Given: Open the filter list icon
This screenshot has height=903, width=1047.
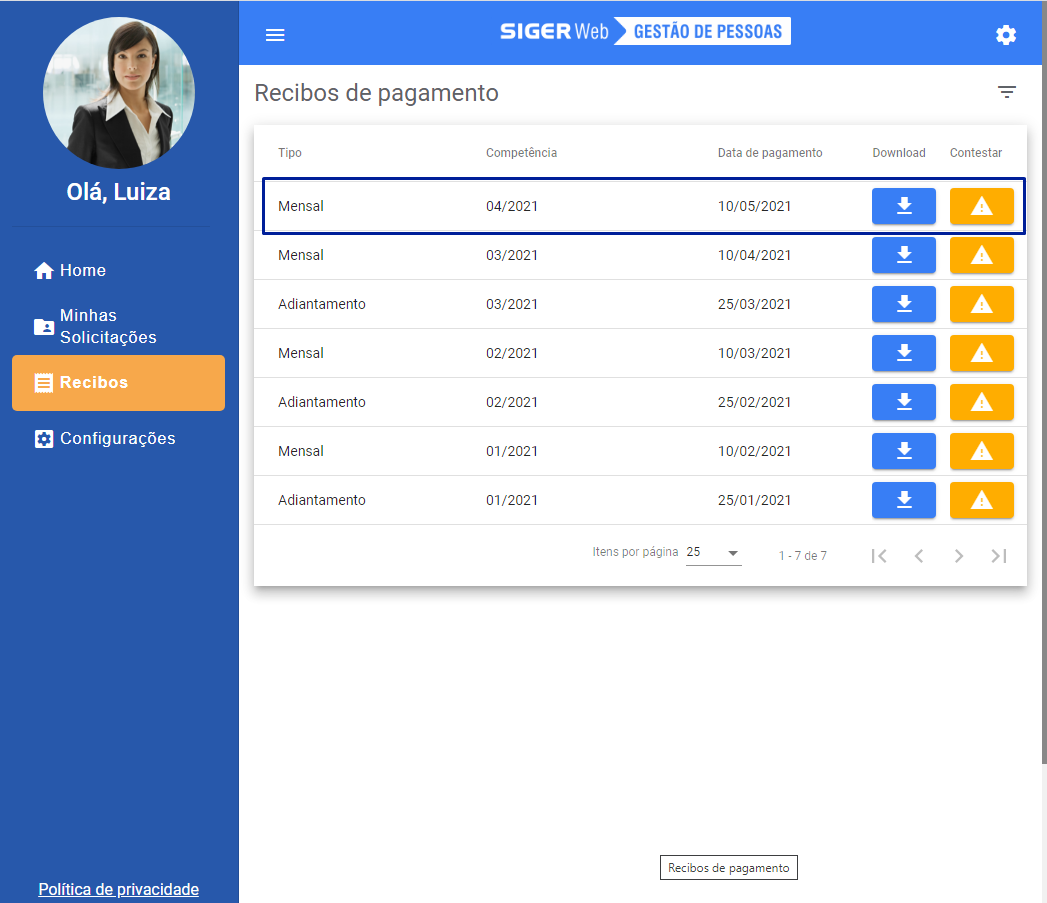Looking at the screenshot, I should (x=1006, y=92).
